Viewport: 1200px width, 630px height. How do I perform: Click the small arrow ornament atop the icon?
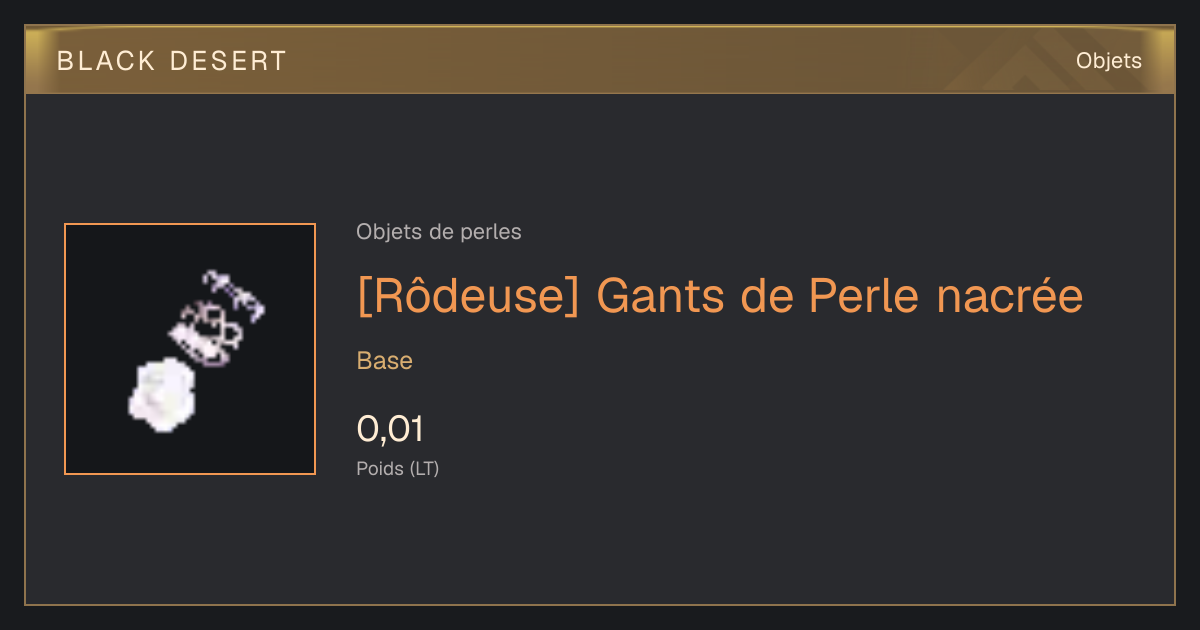(233, 293)
